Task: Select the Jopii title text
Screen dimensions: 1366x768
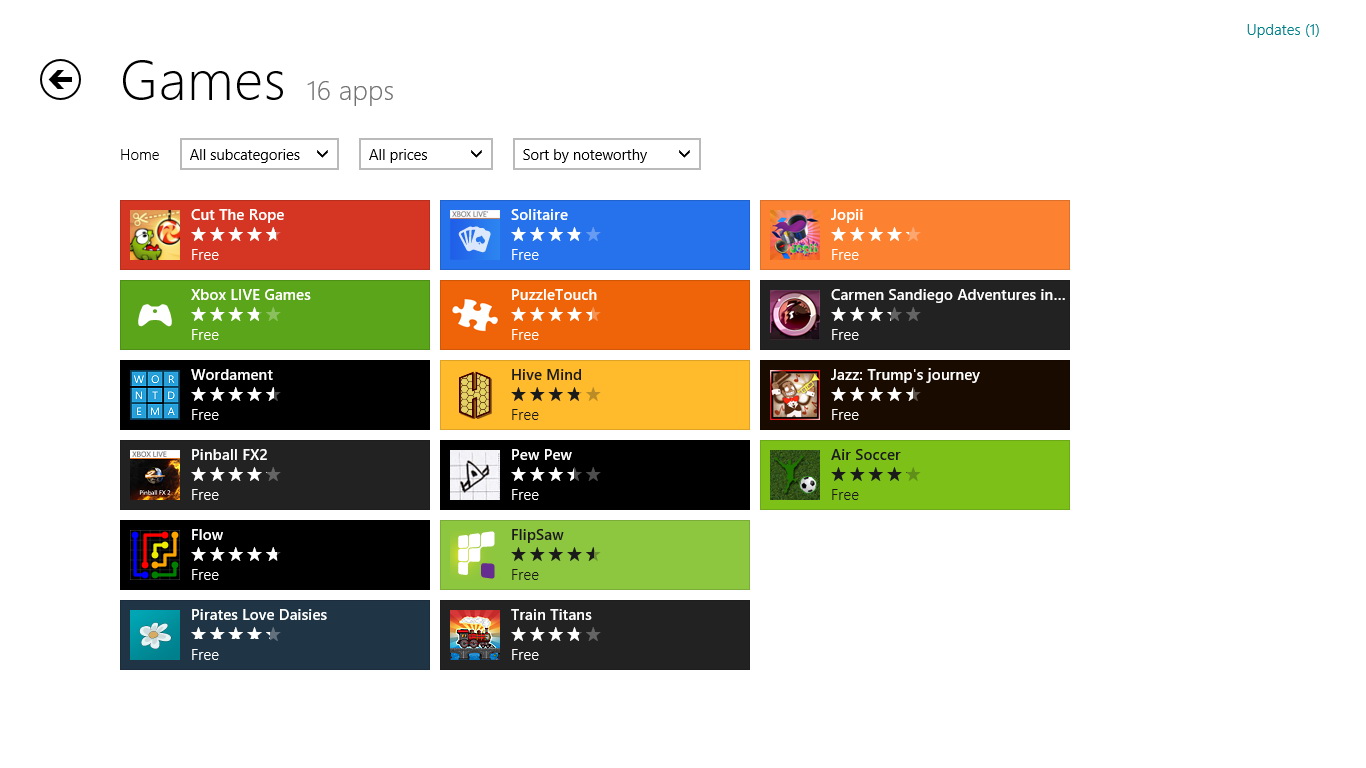Action: [x=847, y=215]
